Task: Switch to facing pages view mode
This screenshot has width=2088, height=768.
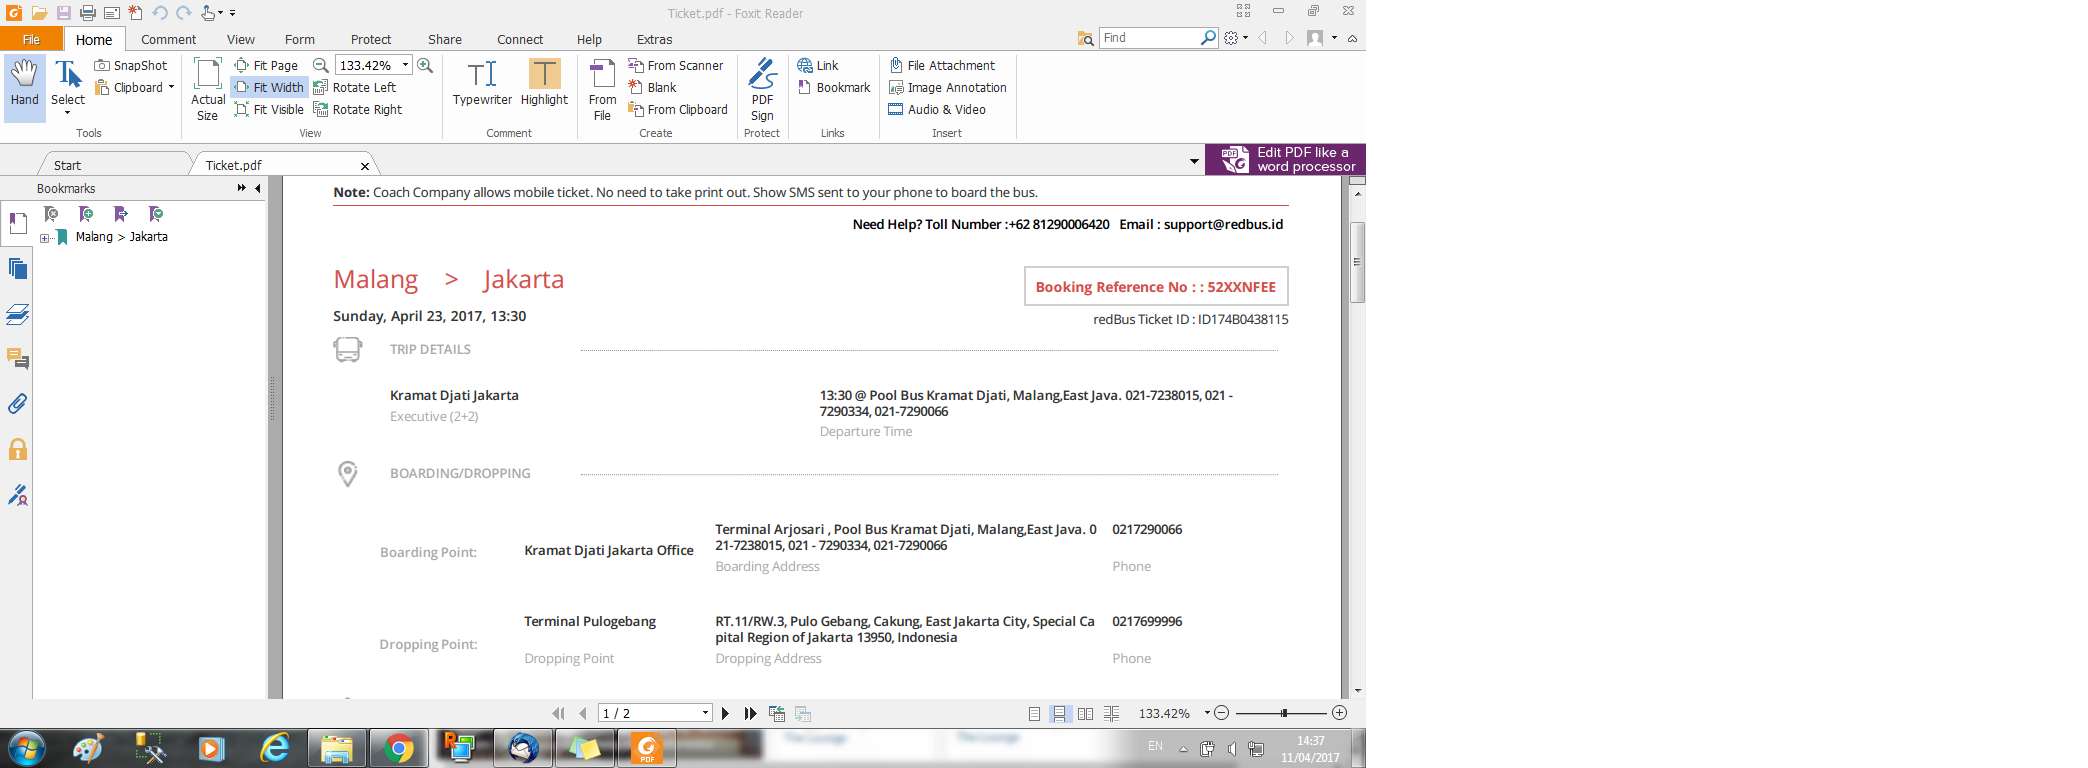Action: coord(1085,713)
